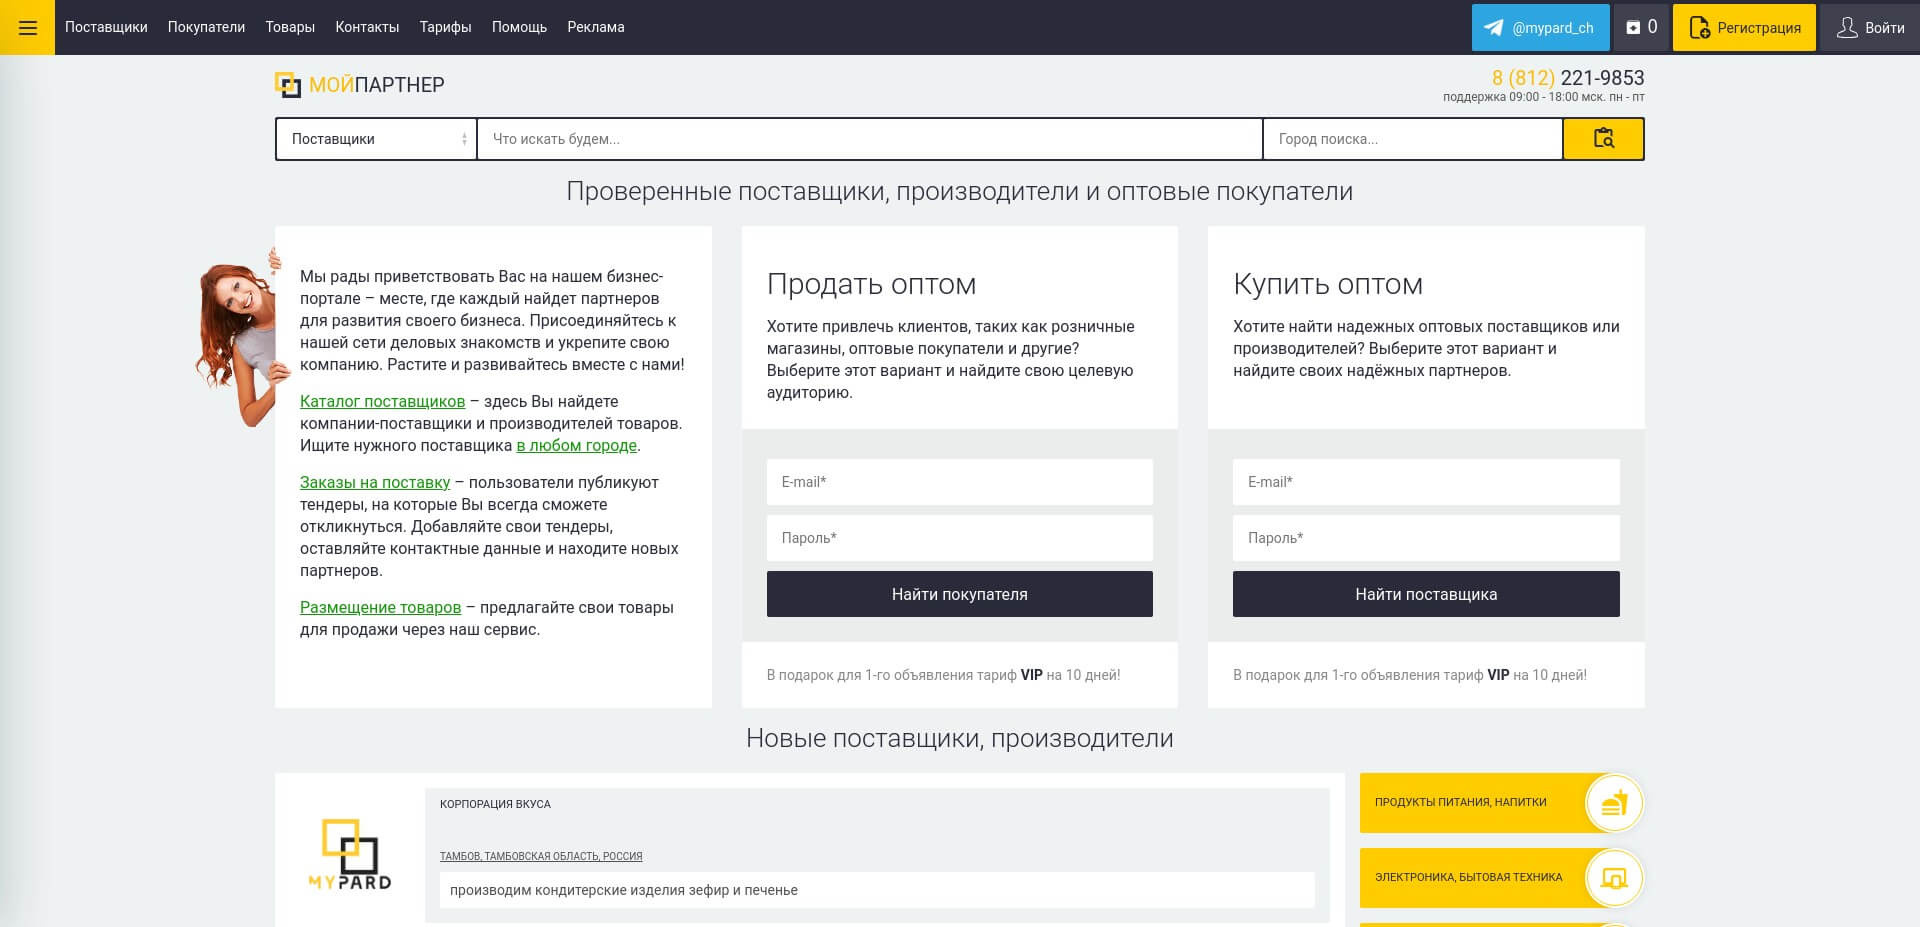This screenshot has width=1920, height=927.
Task: Click the MyPard company logo thumbnail
Action: [350, 854]
